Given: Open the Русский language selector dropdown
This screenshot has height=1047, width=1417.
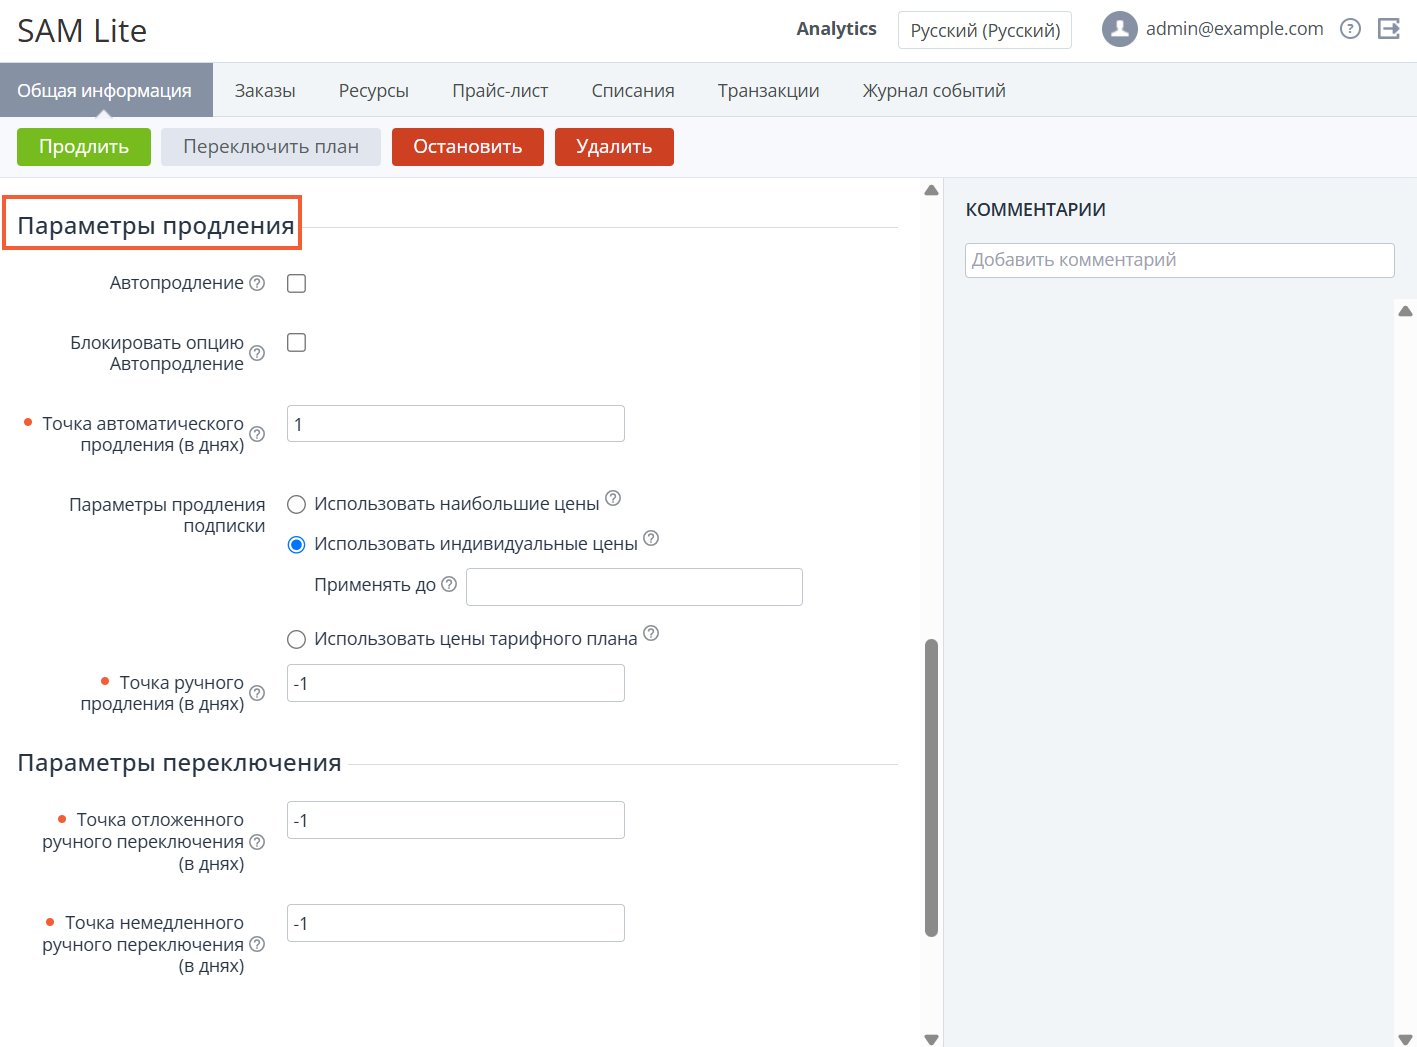Looking at the screenshot, I should pos(985,30).
